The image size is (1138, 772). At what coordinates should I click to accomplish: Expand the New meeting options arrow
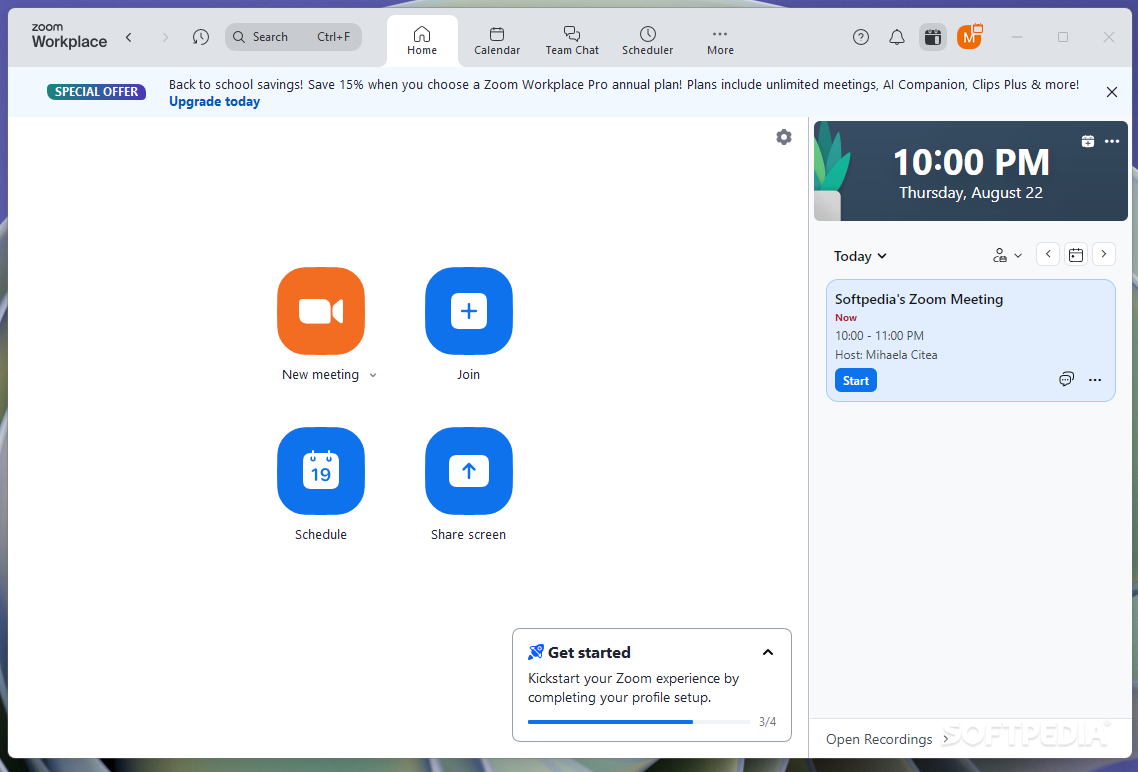[373, 375]
